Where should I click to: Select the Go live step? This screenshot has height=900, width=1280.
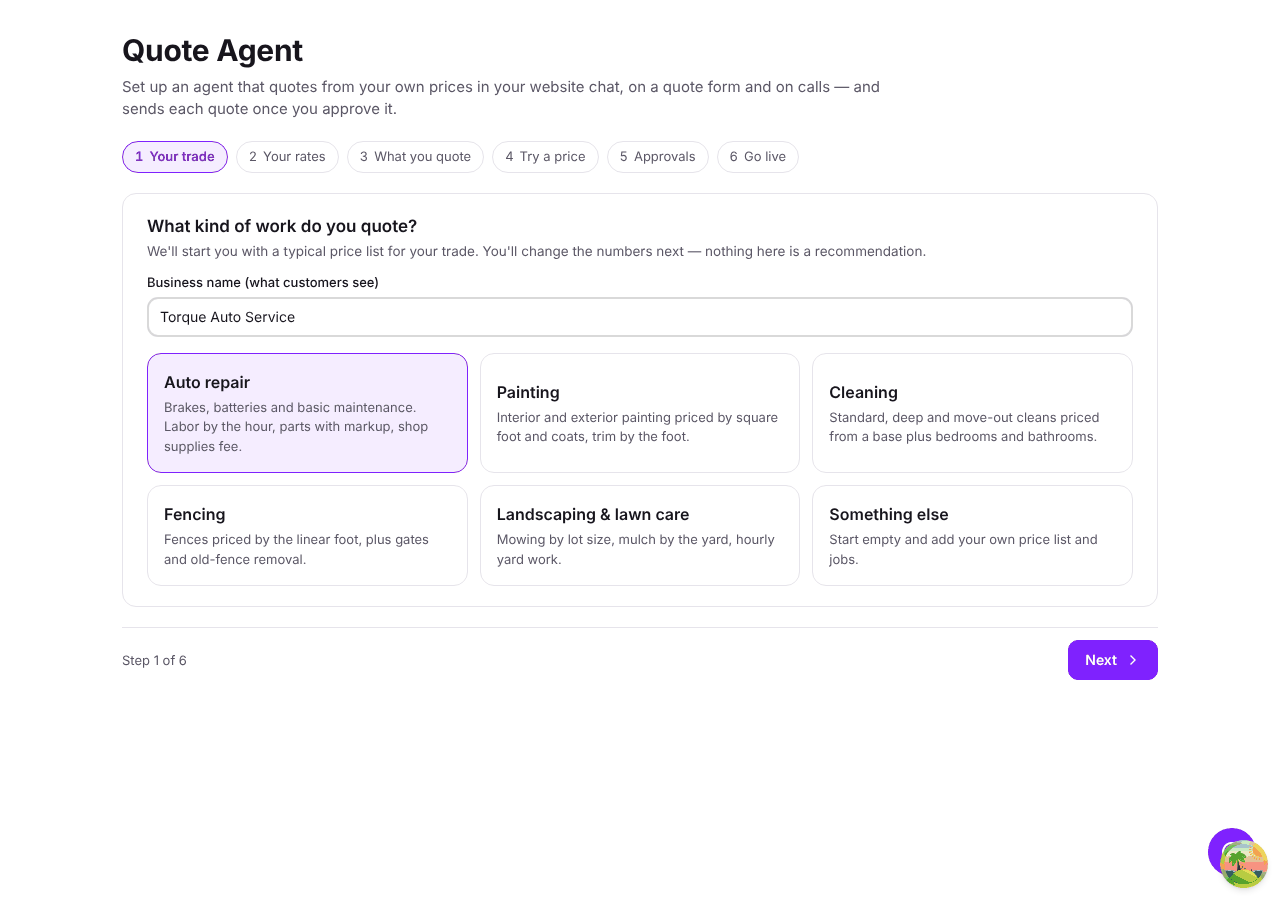click(757, 157)
